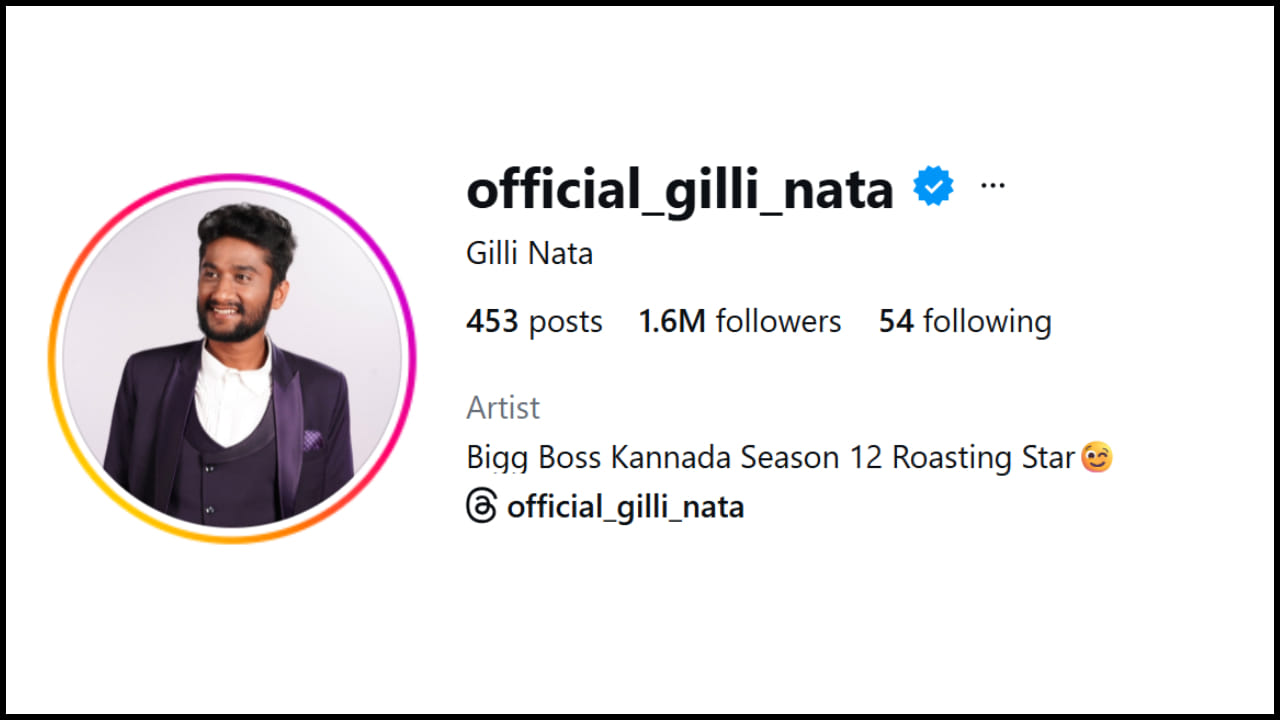The height and width of the screenshot is (720, 1280).
Task: Click the 453 posts count
Action: click(534, 322)
